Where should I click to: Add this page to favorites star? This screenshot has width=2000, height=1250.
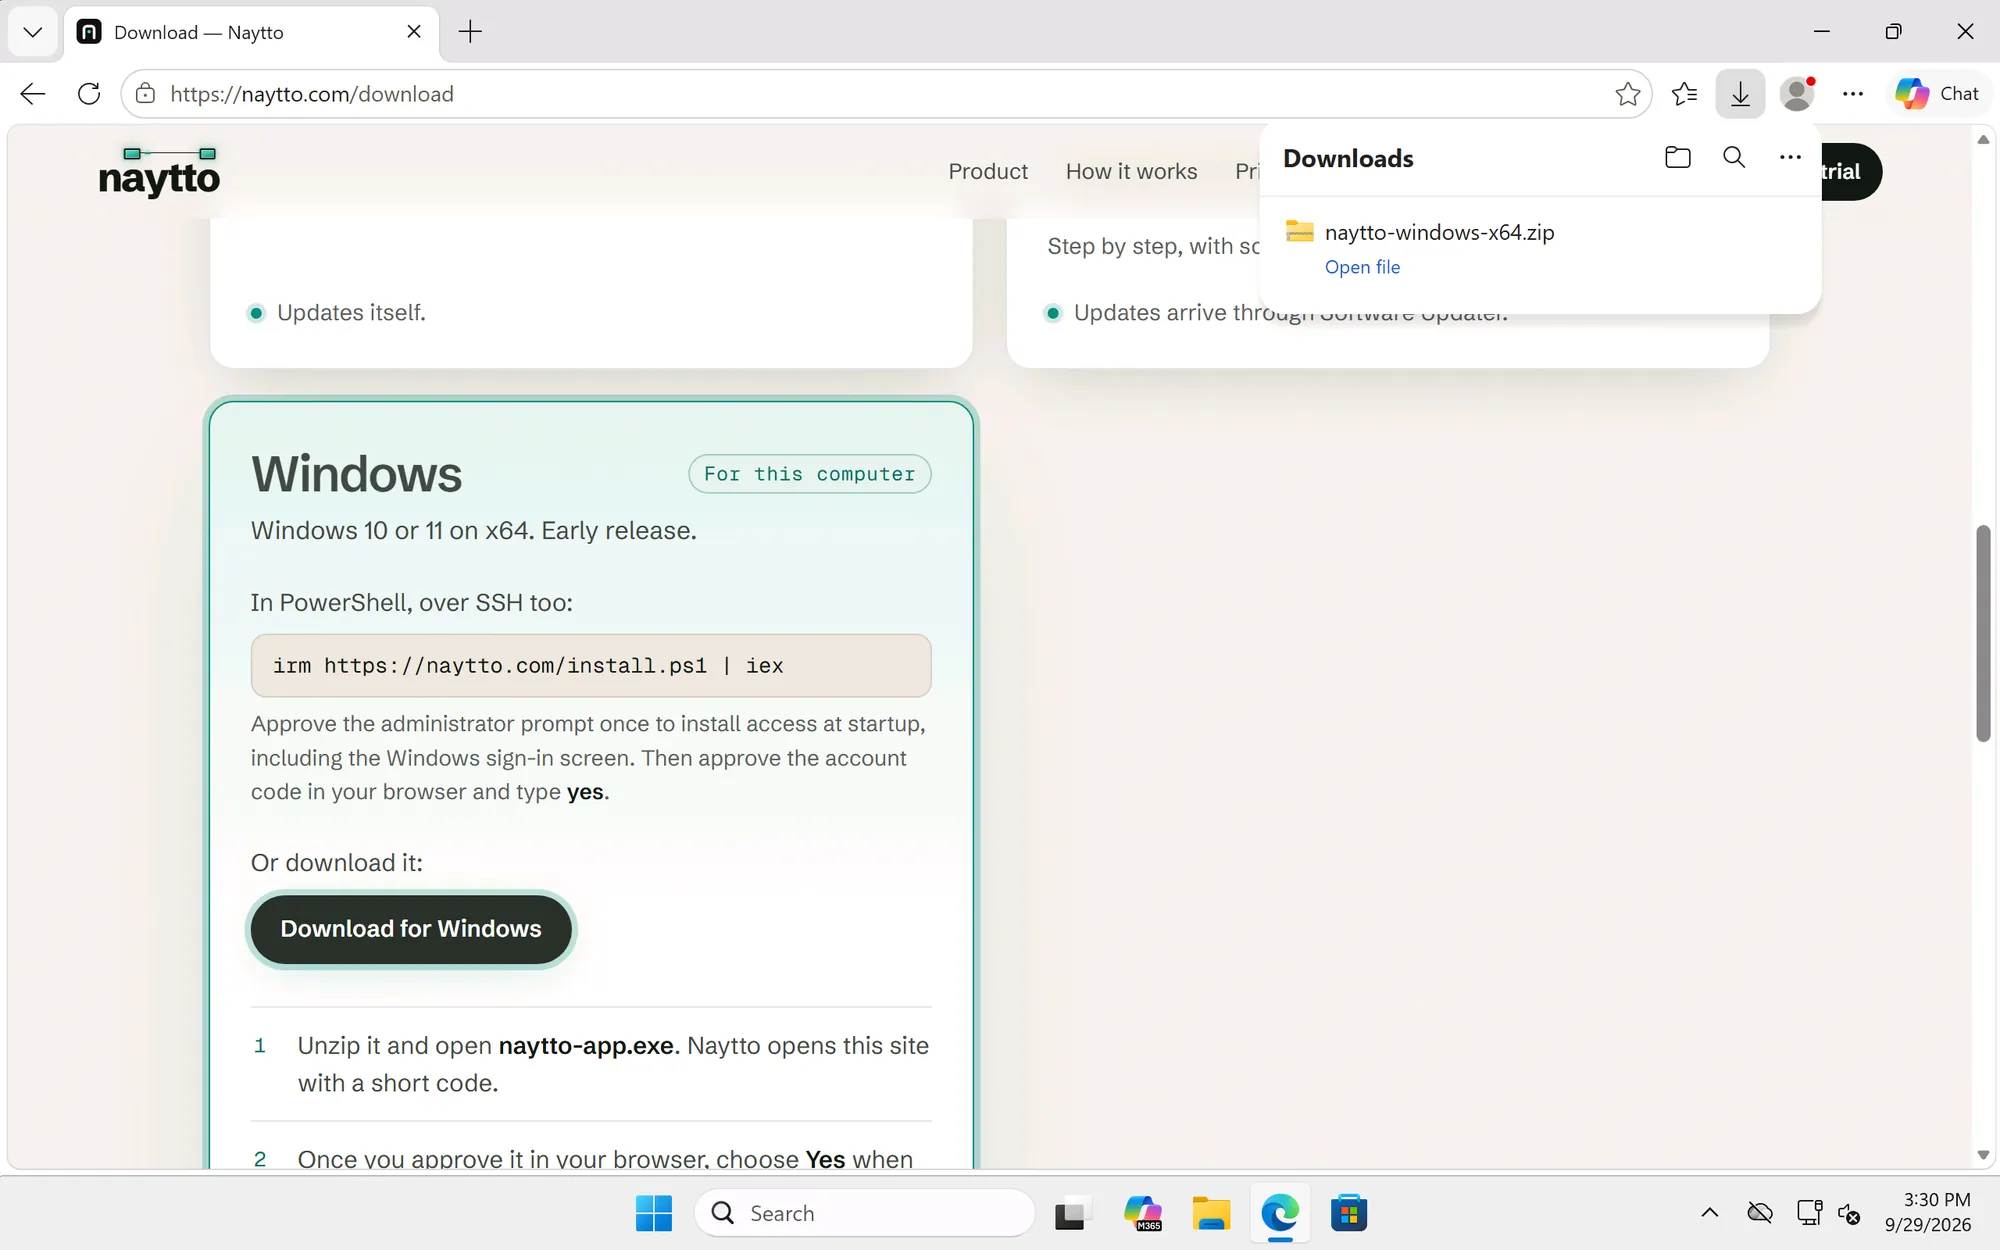(x=1627, y=94)
